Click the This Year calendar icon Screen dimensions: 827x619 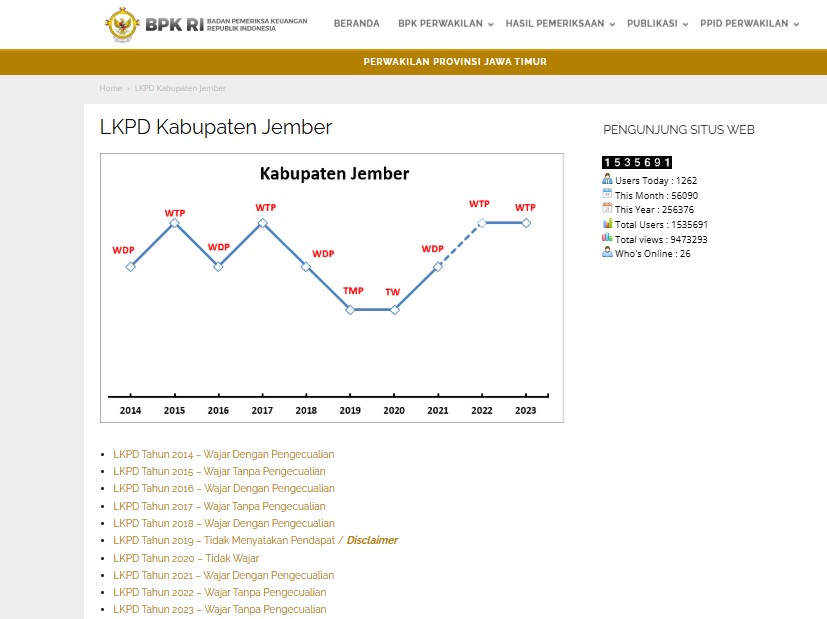click(x=608, y=208)
